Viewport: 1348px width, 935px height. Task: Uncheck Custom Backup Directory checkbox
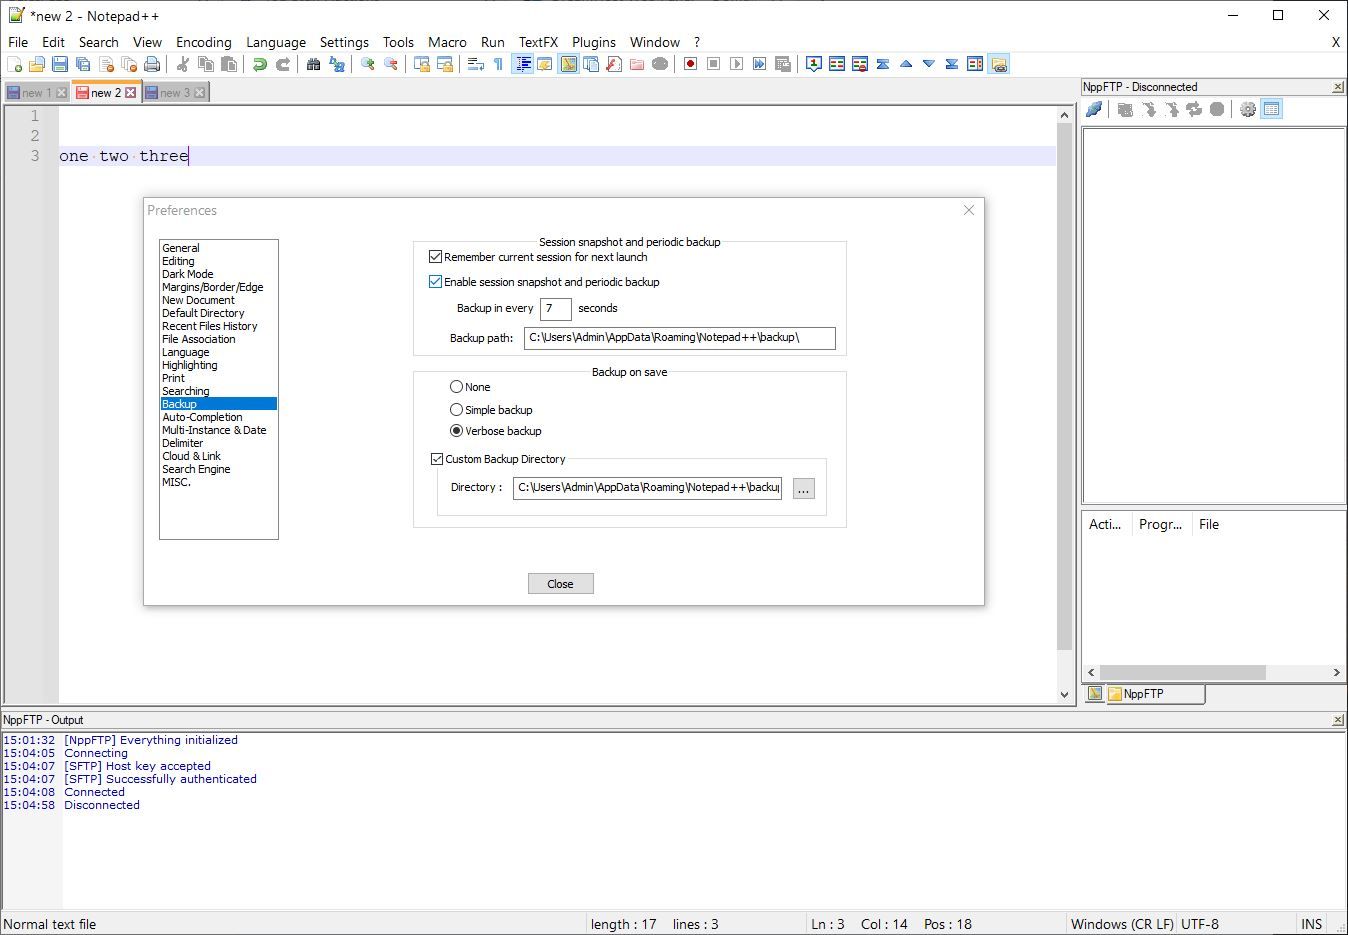coord(437,459)
